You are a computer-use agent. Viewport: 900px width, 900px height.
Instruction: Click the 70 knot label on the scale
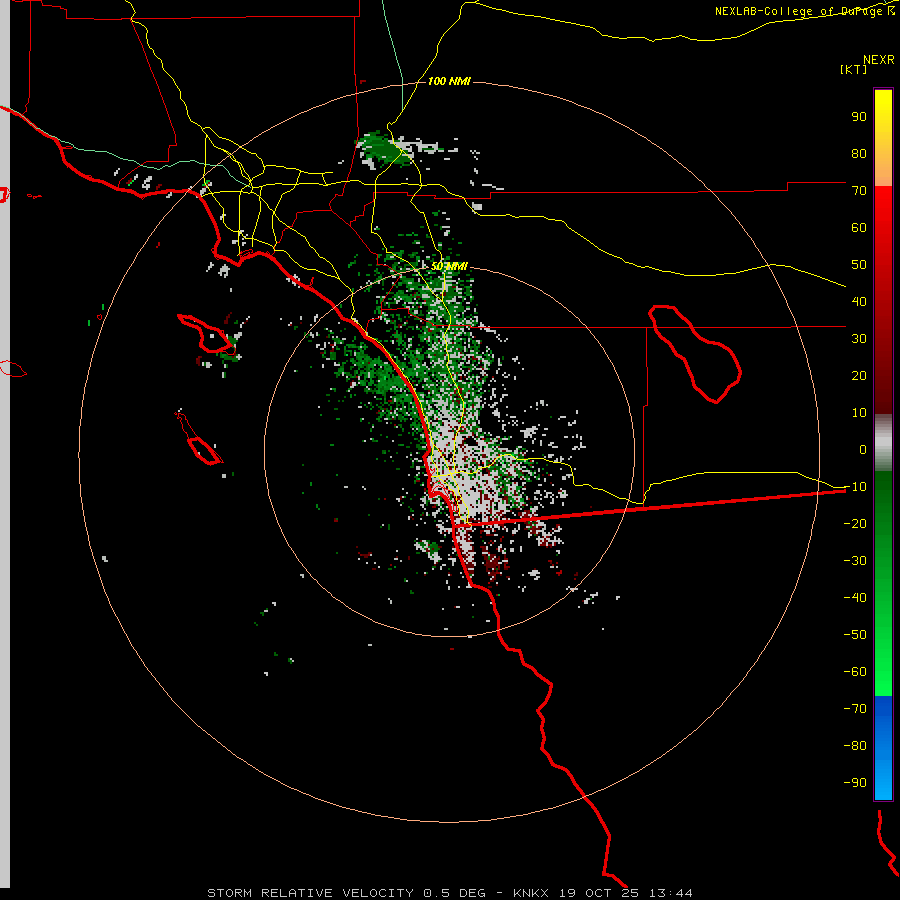tap(859, 191)
